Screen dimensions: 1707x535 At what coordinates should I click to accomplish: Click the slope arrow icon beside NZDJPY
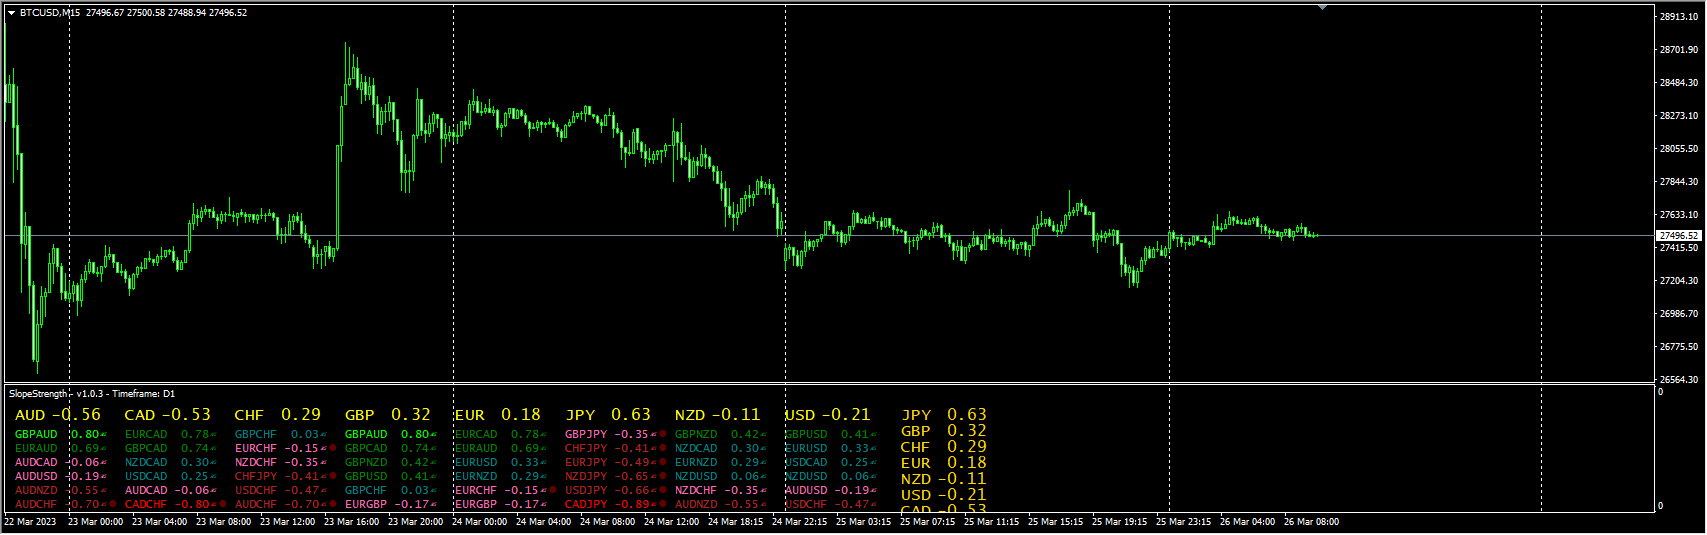(x=653, y=476)
